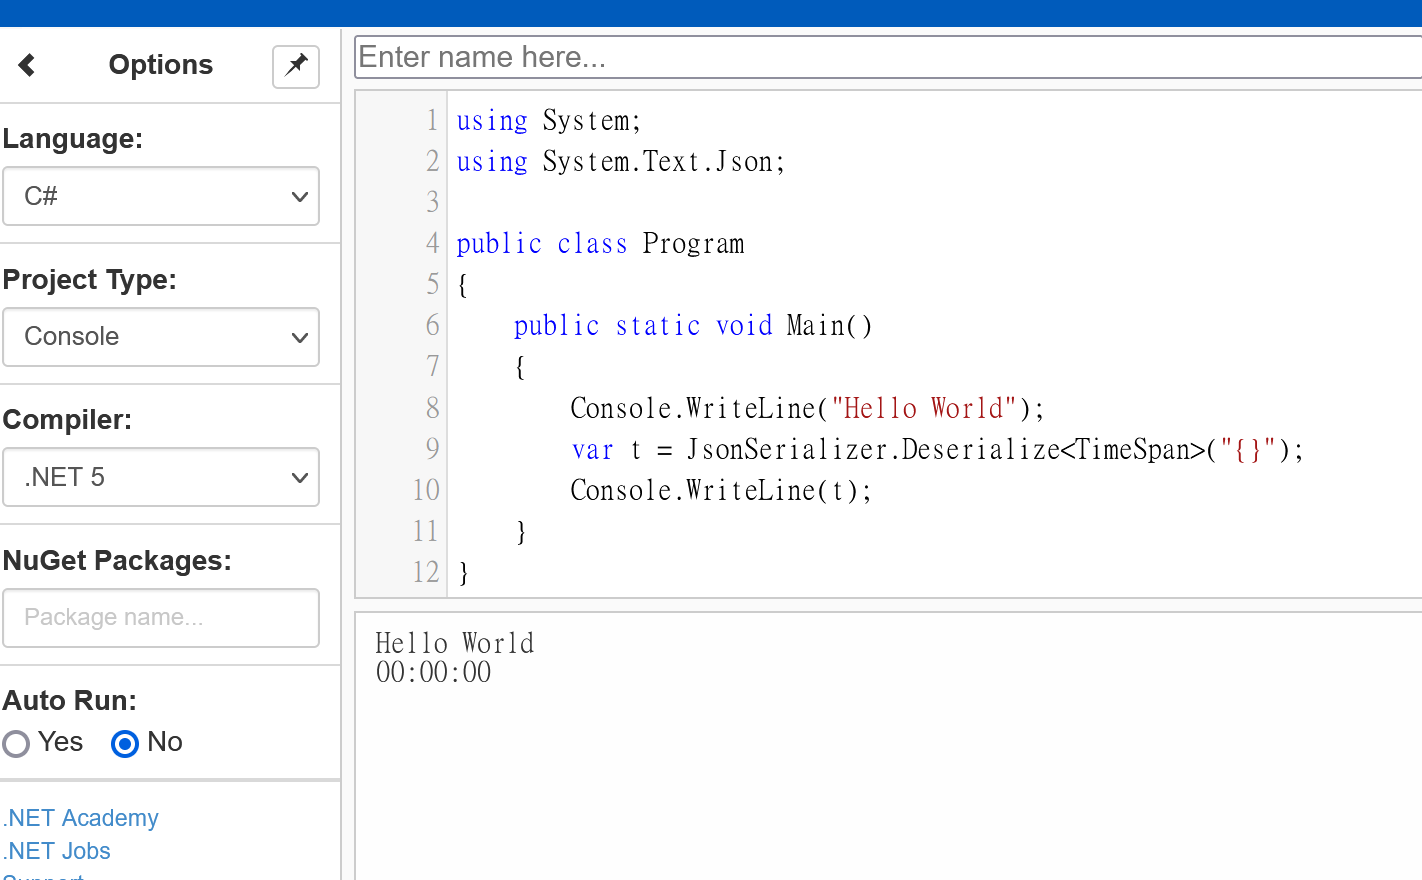Open the Project Type dropdown showing Console
Image resolution: width=1422 pixels, height=880 pixels.
pyautogui.click(x=161, y=337)
